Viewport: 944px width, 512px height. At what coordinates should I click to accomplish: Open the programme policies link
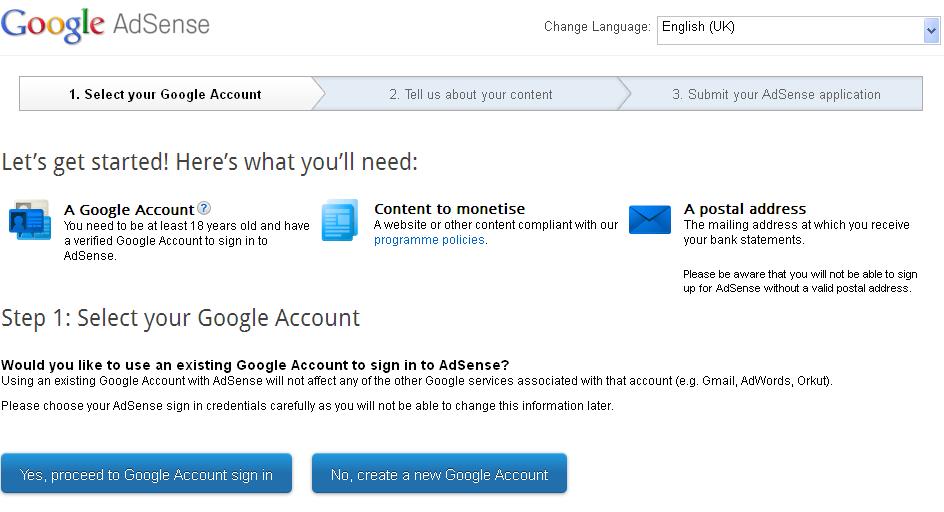click(429, 240)
